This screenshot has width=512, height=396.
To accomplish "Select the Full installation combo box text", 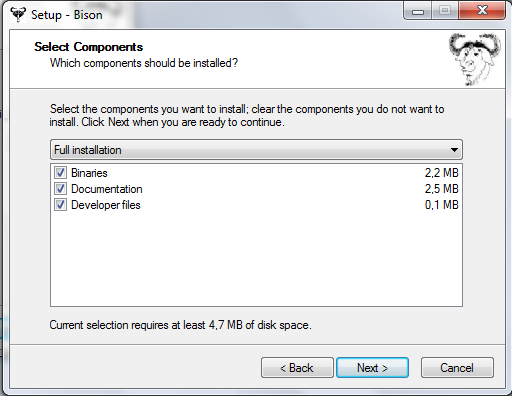I will point(88,150).
